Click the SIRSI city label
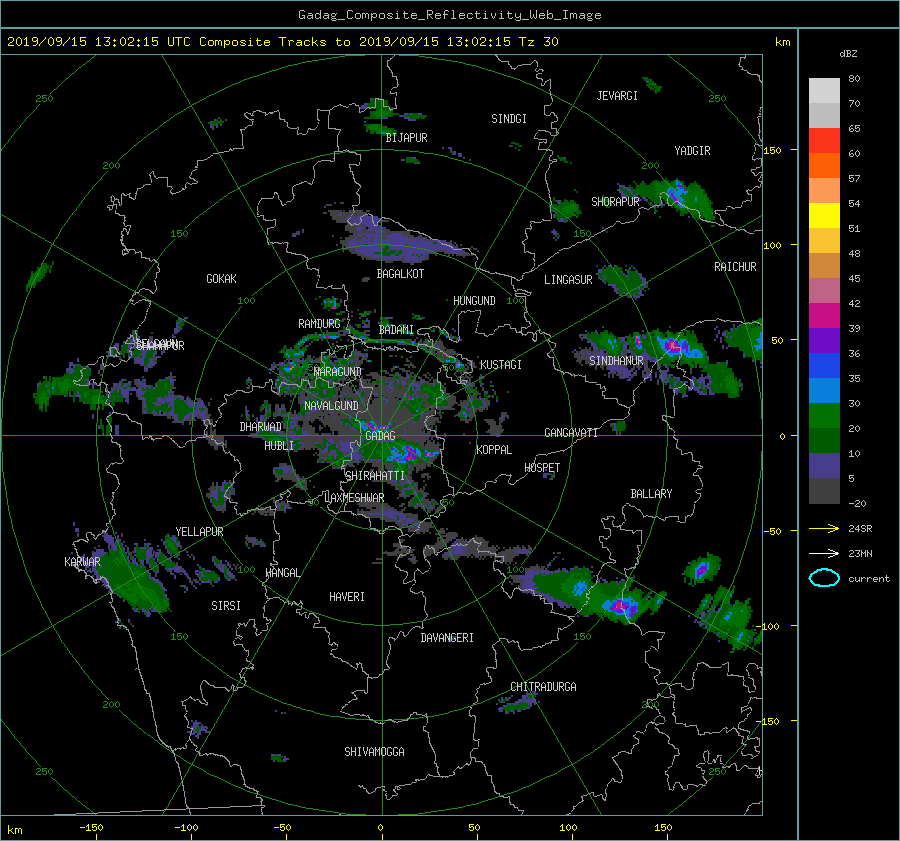 pos(226,606)
